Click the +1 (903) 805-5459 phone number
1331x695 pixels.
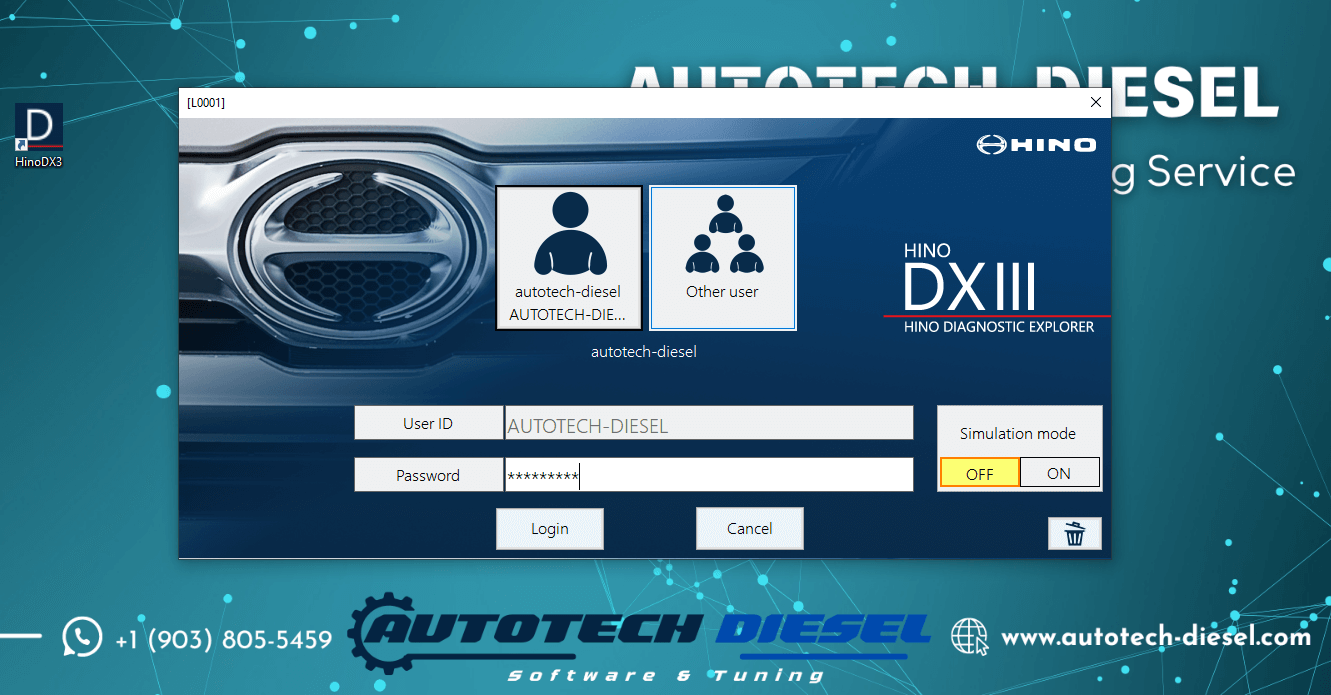223,639
